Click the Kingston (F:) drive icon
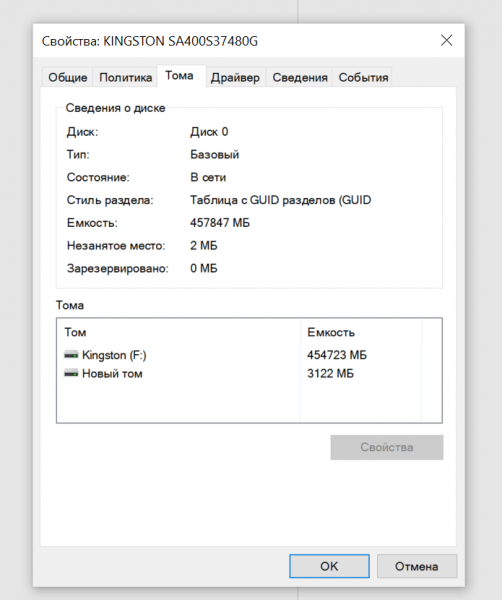The height and width of the screenshot is (600, 502). (71, 355)
